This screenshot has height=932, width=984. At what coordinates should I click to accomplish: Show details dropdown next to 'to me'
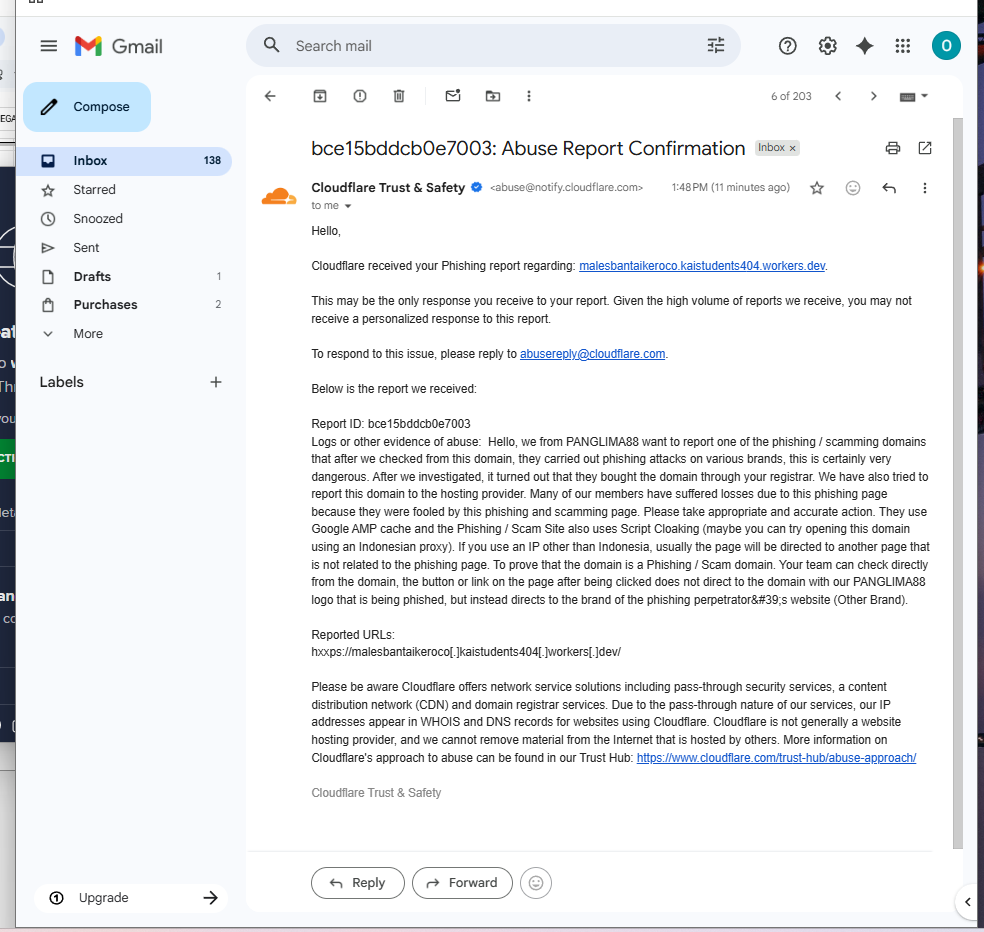348,206
